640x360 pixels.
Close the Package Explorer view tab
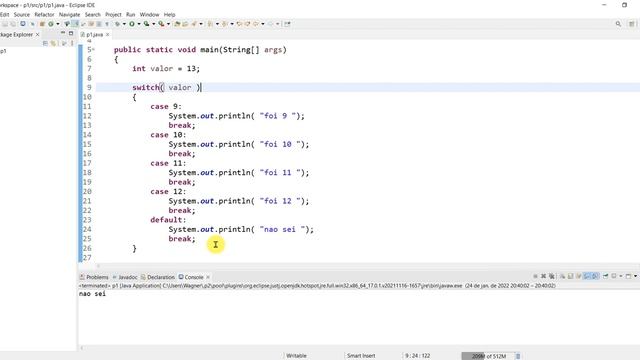click(38, 34)
